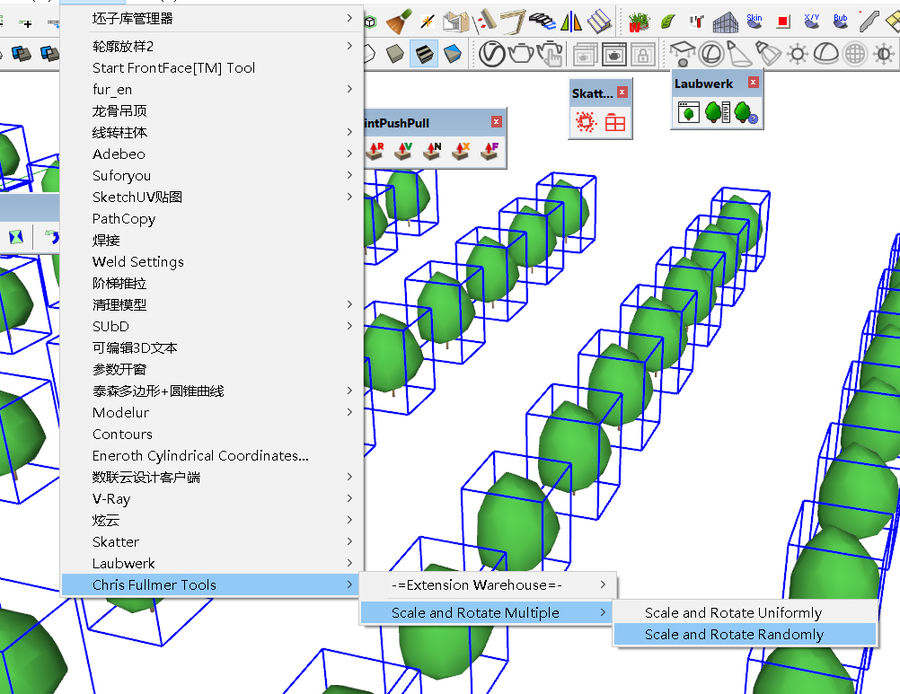Select Weld Settings menu item
Image resolution: width=900 pixels, height=694 pixels.
212,261
